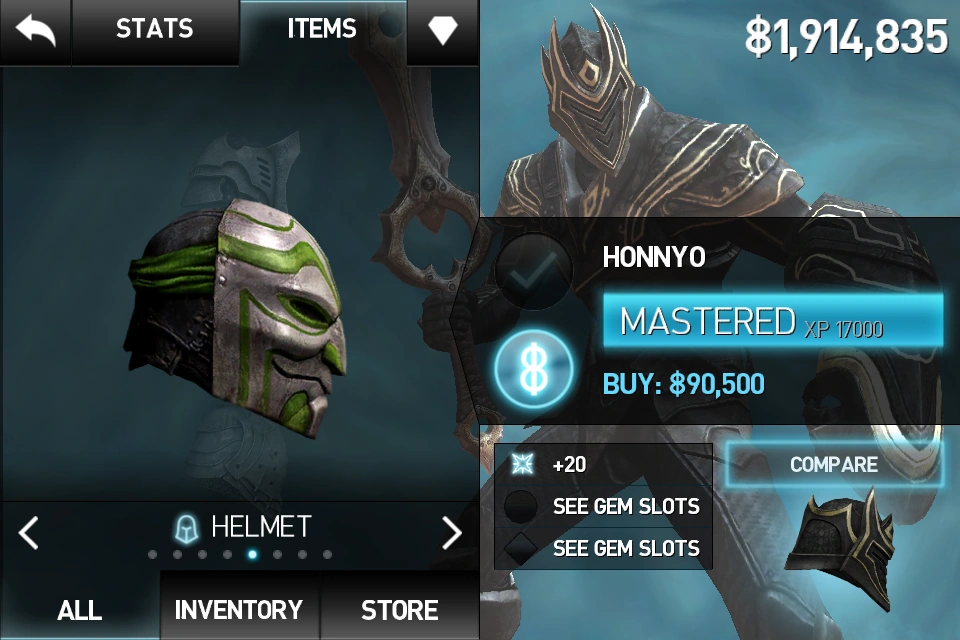Tap the equipped dark helmet thumbnail
Screen dimensions: 960x640
(x=841, y=544)
